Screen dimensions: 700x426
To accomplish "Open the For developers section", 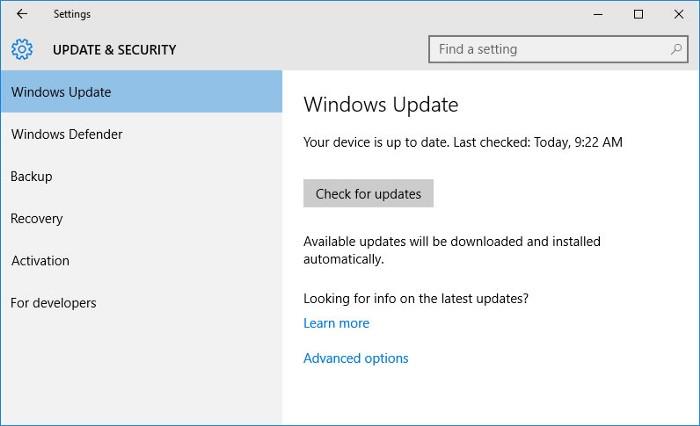I will [x=142, y=303].
